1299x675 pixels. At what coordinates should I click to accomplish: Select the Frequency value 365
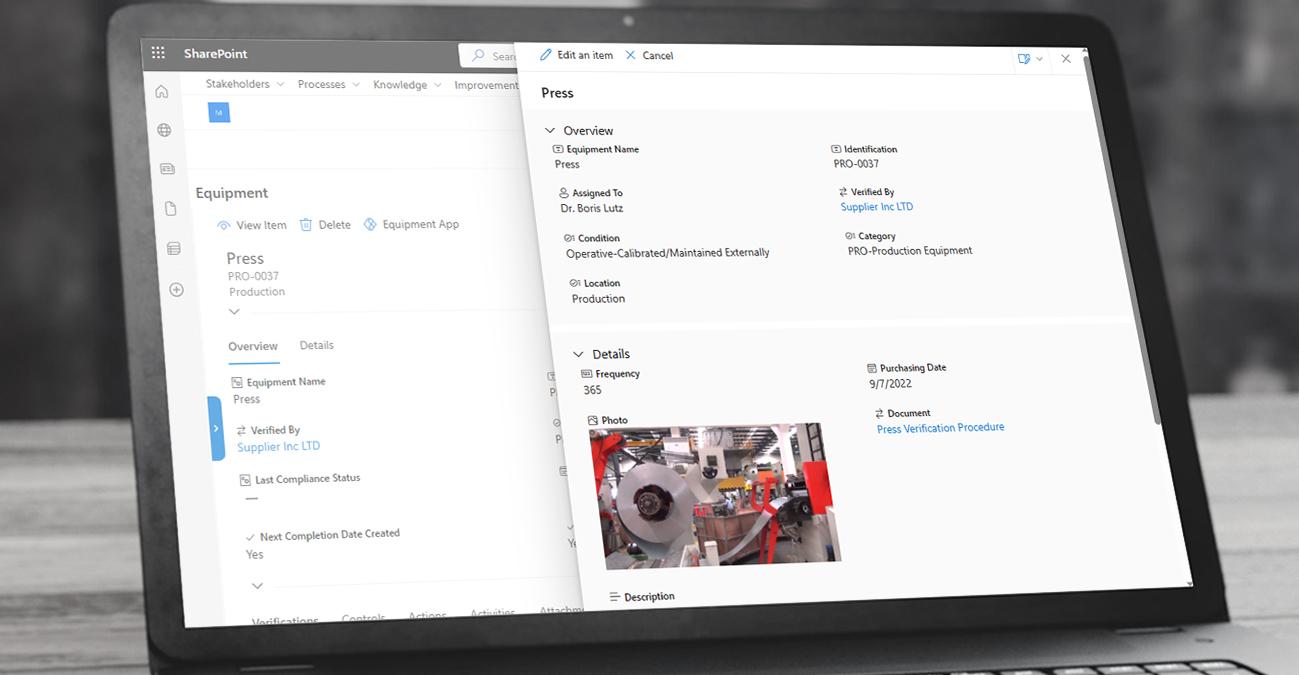click(592, 391)
